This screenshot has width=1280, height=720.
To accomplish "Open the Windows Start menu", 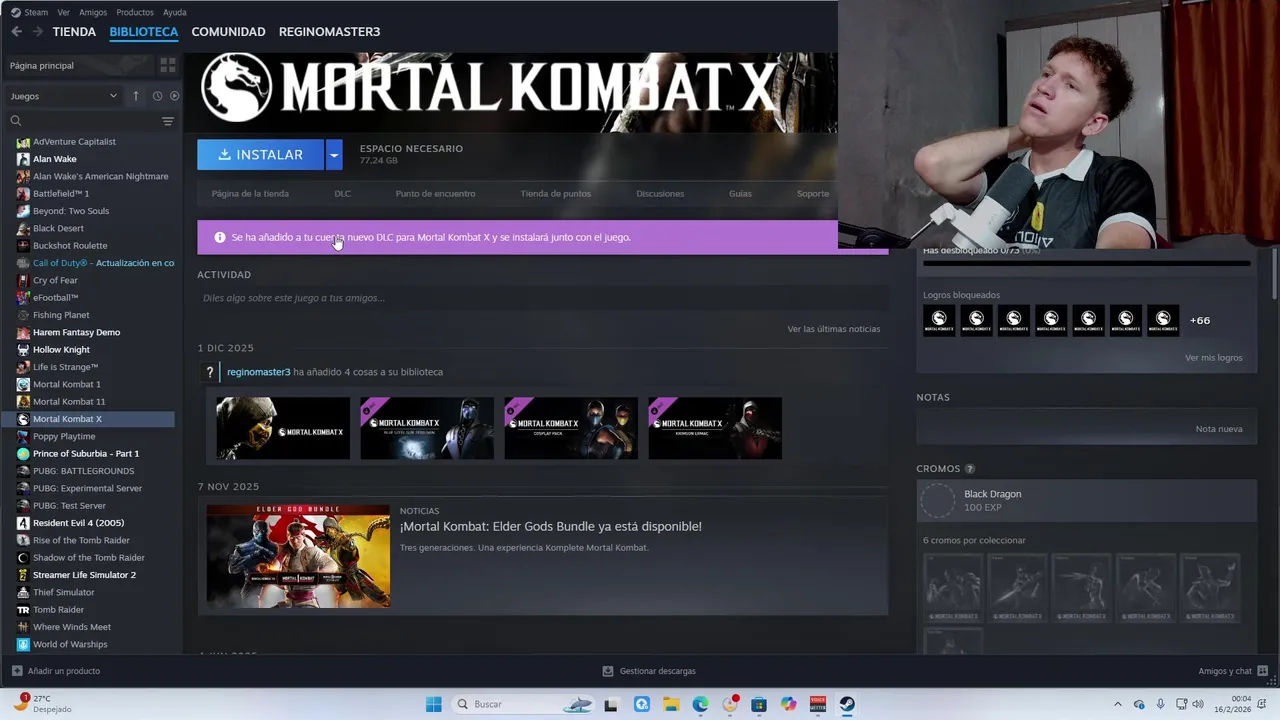I will [433, 704].
